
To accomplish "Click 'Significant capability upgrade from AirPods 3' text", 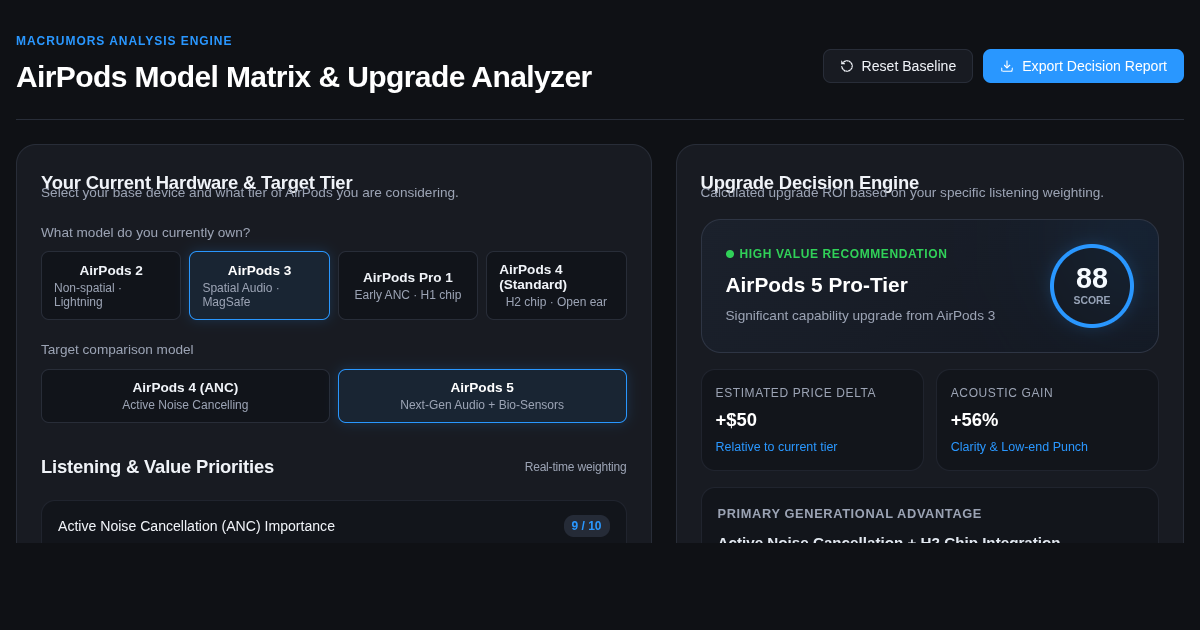I will [860, 316].
